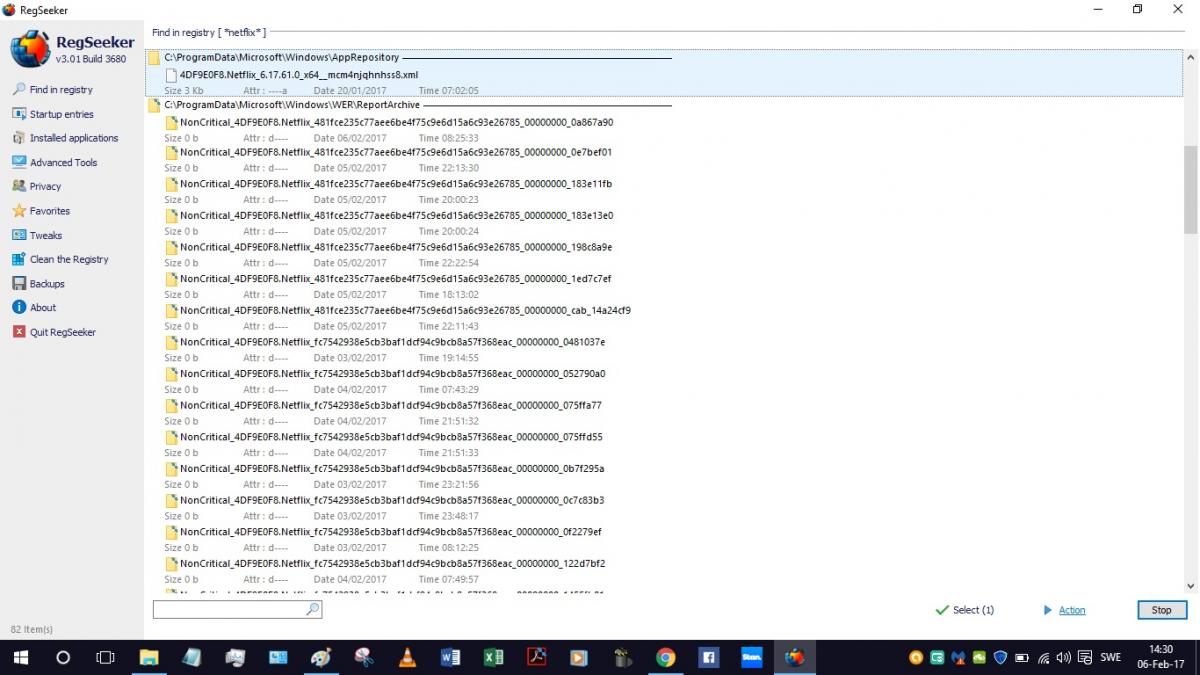Click the Backups disk icon

(19, 284)
